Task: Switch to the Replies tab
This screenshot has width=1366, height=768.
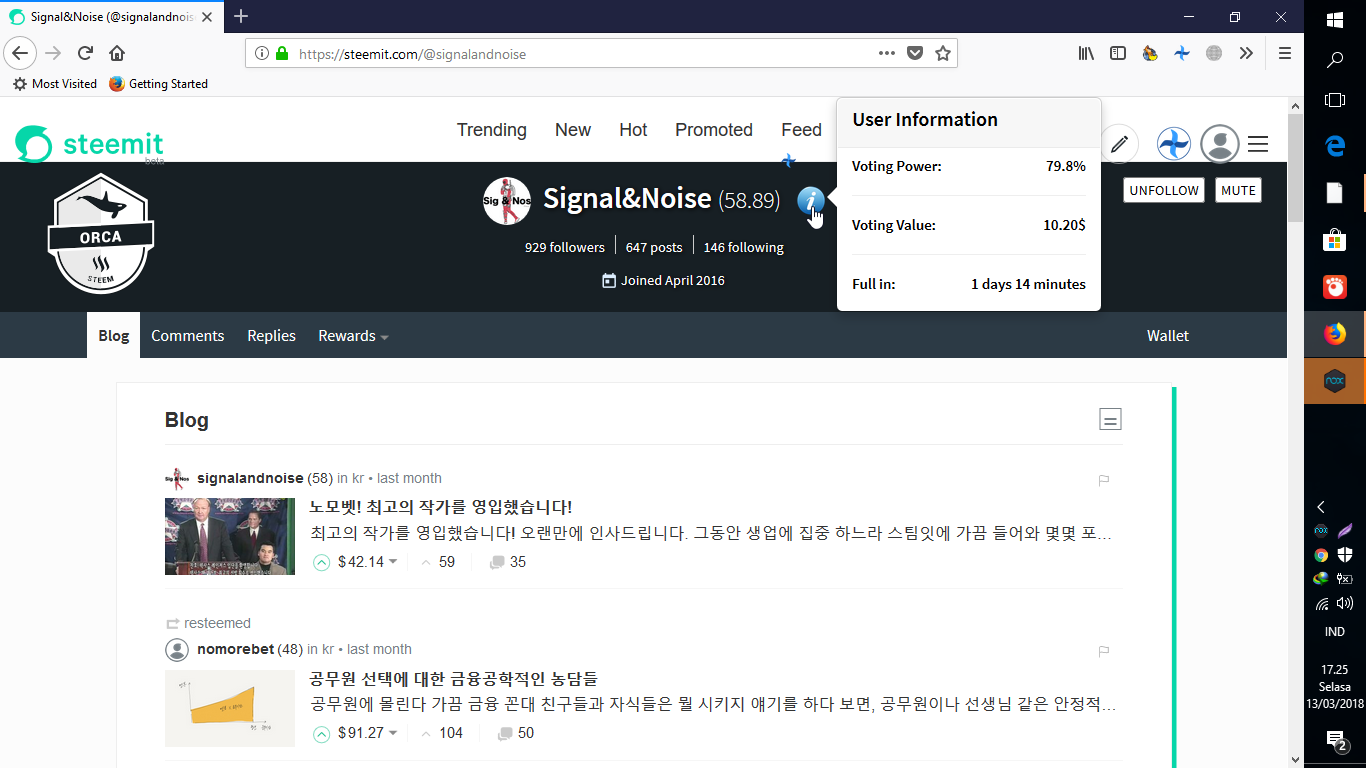Action: [271, 336]
